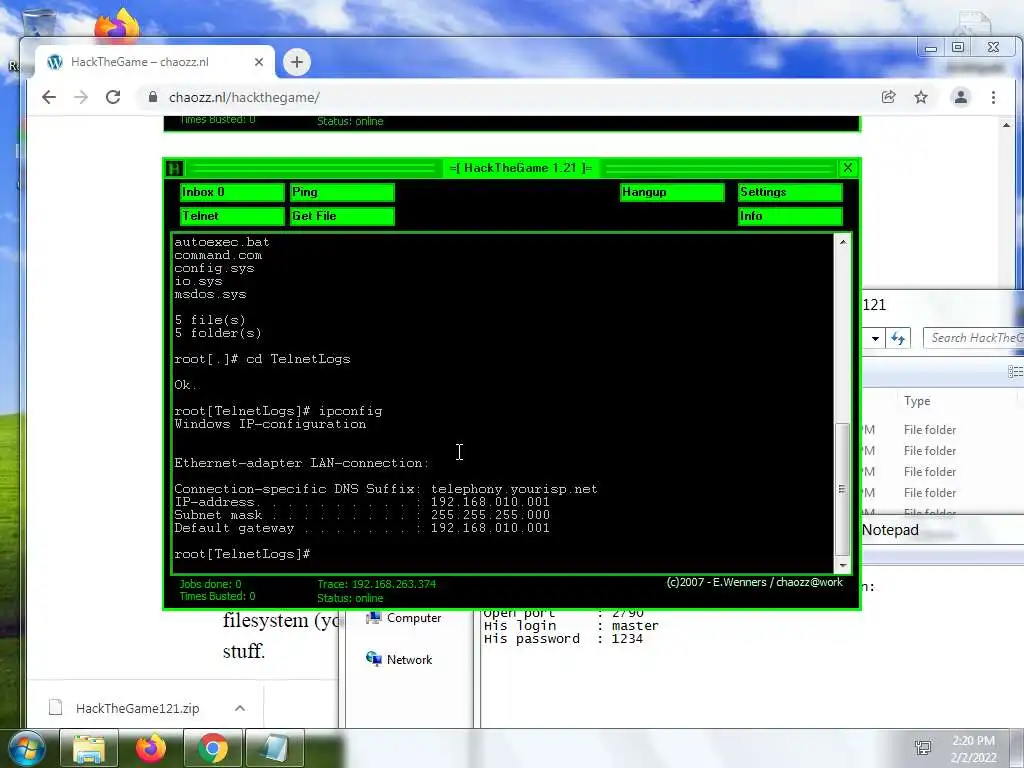Screen dimensions: 1024x768
Task: Click the HackTheGame H logo icon
Action: (x=174, y=168)
